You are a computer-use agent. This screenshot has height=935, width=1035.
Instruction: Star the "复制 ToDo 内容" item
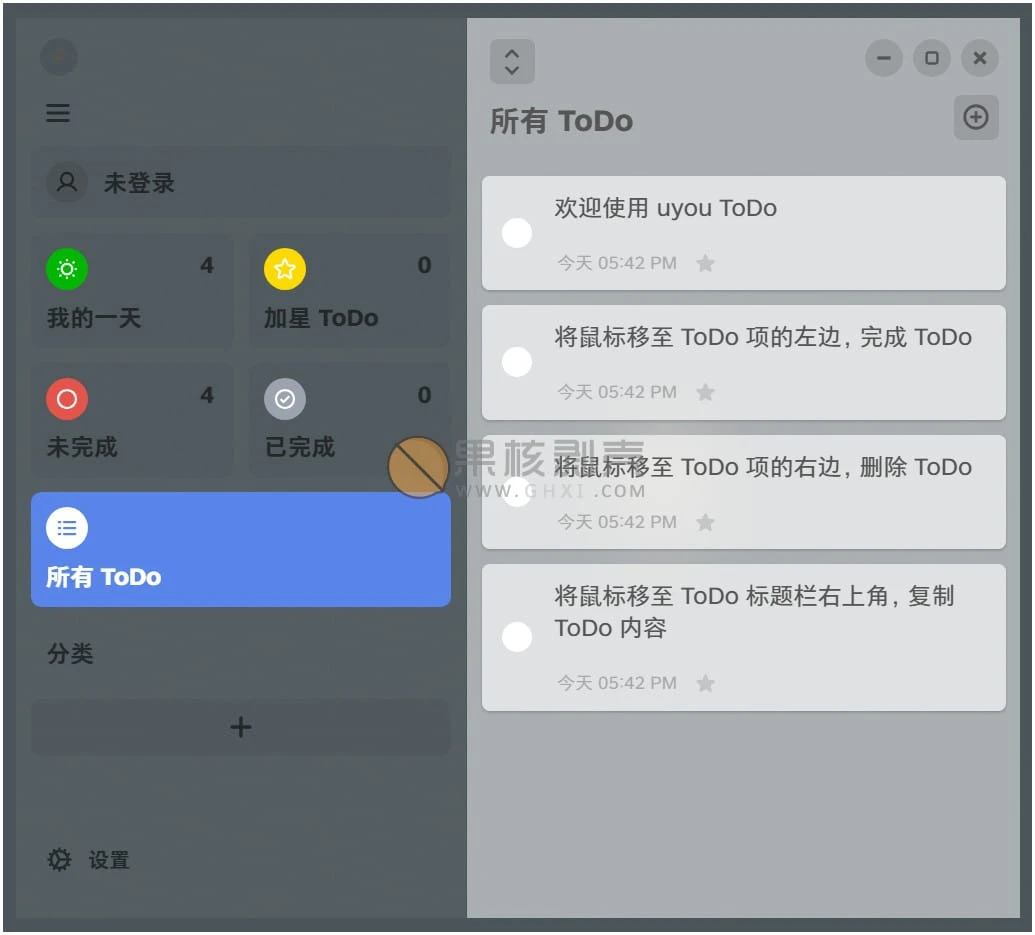705,684
